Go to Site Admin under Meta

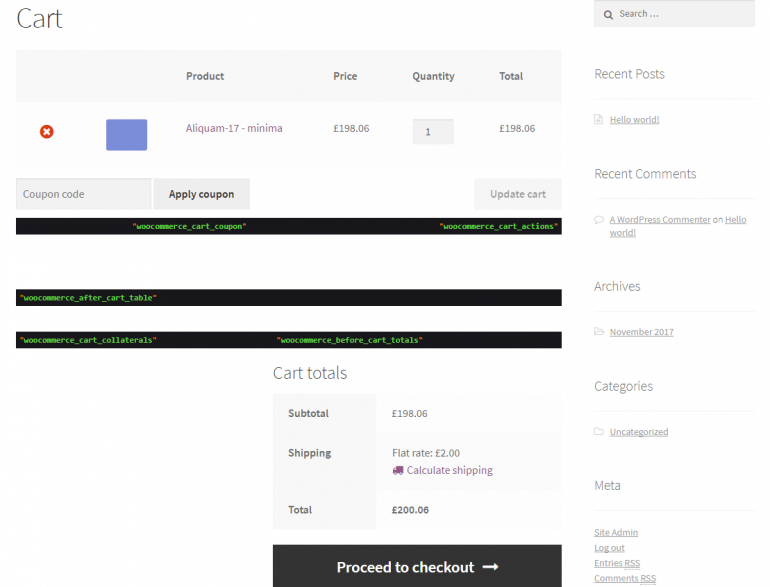(615, 533)
